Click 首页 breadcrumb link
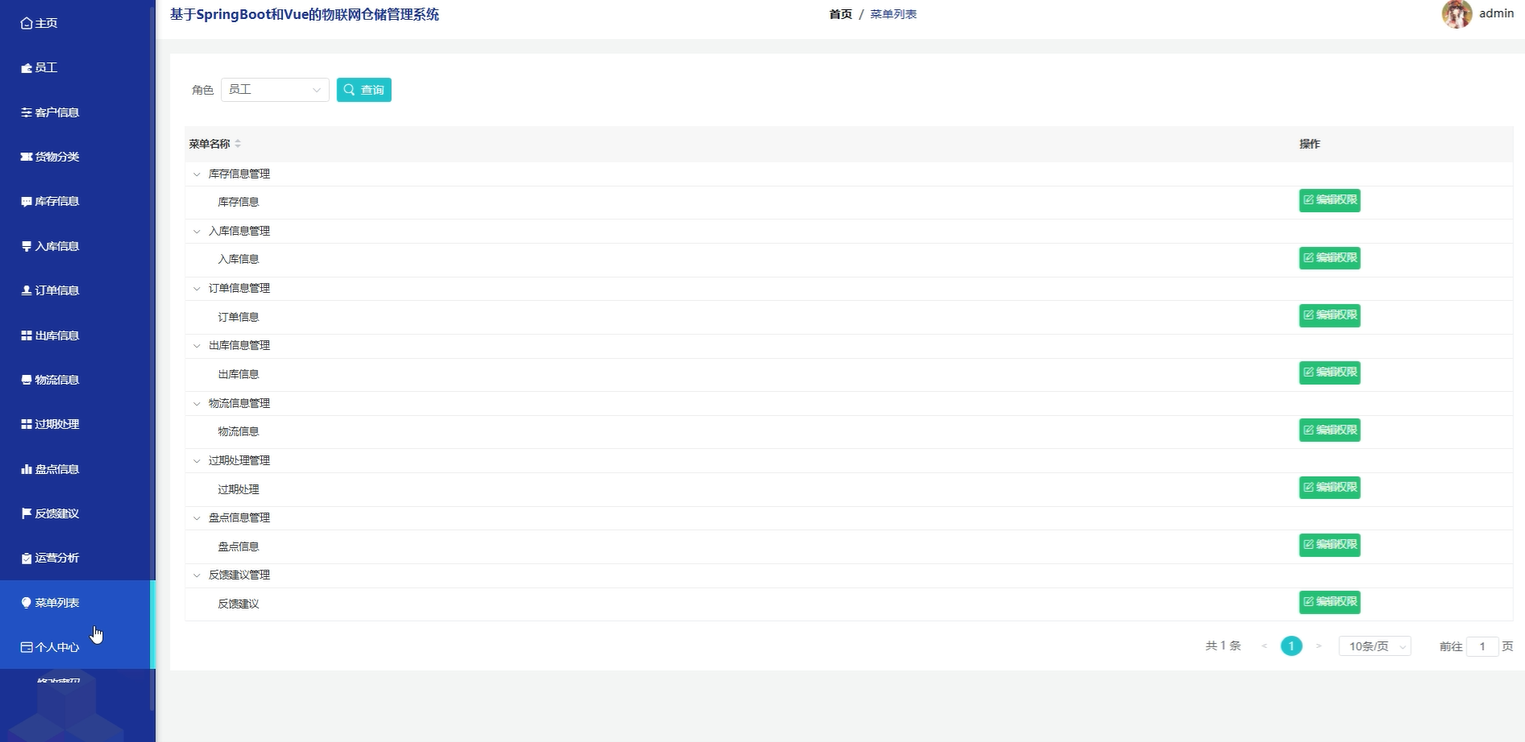This screenshot has width=1525, height=742. 841,14
